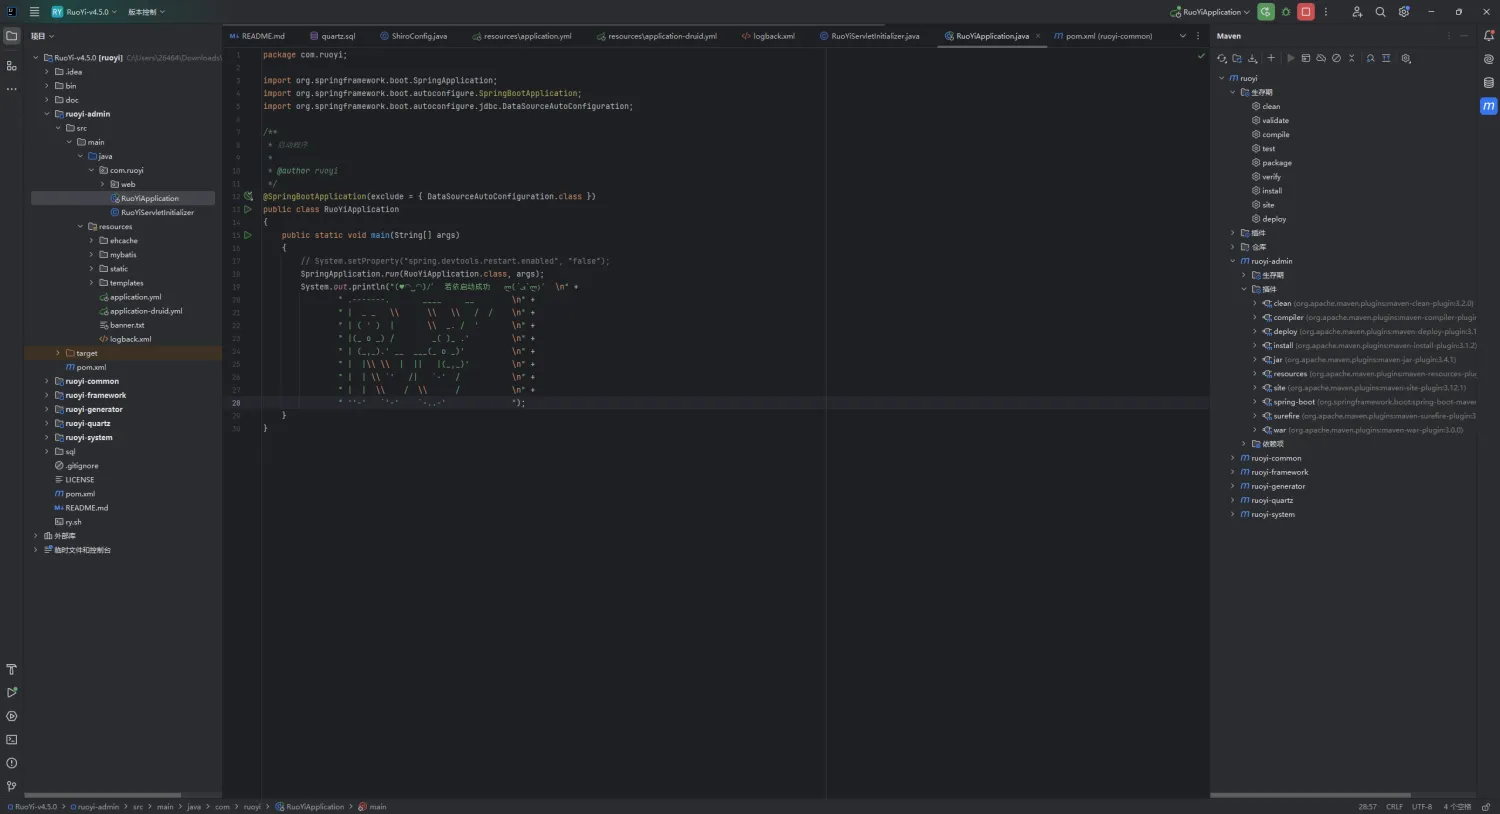1500x814 pixels.
Task: Expand the templates folder
Action: coord(91,283)
